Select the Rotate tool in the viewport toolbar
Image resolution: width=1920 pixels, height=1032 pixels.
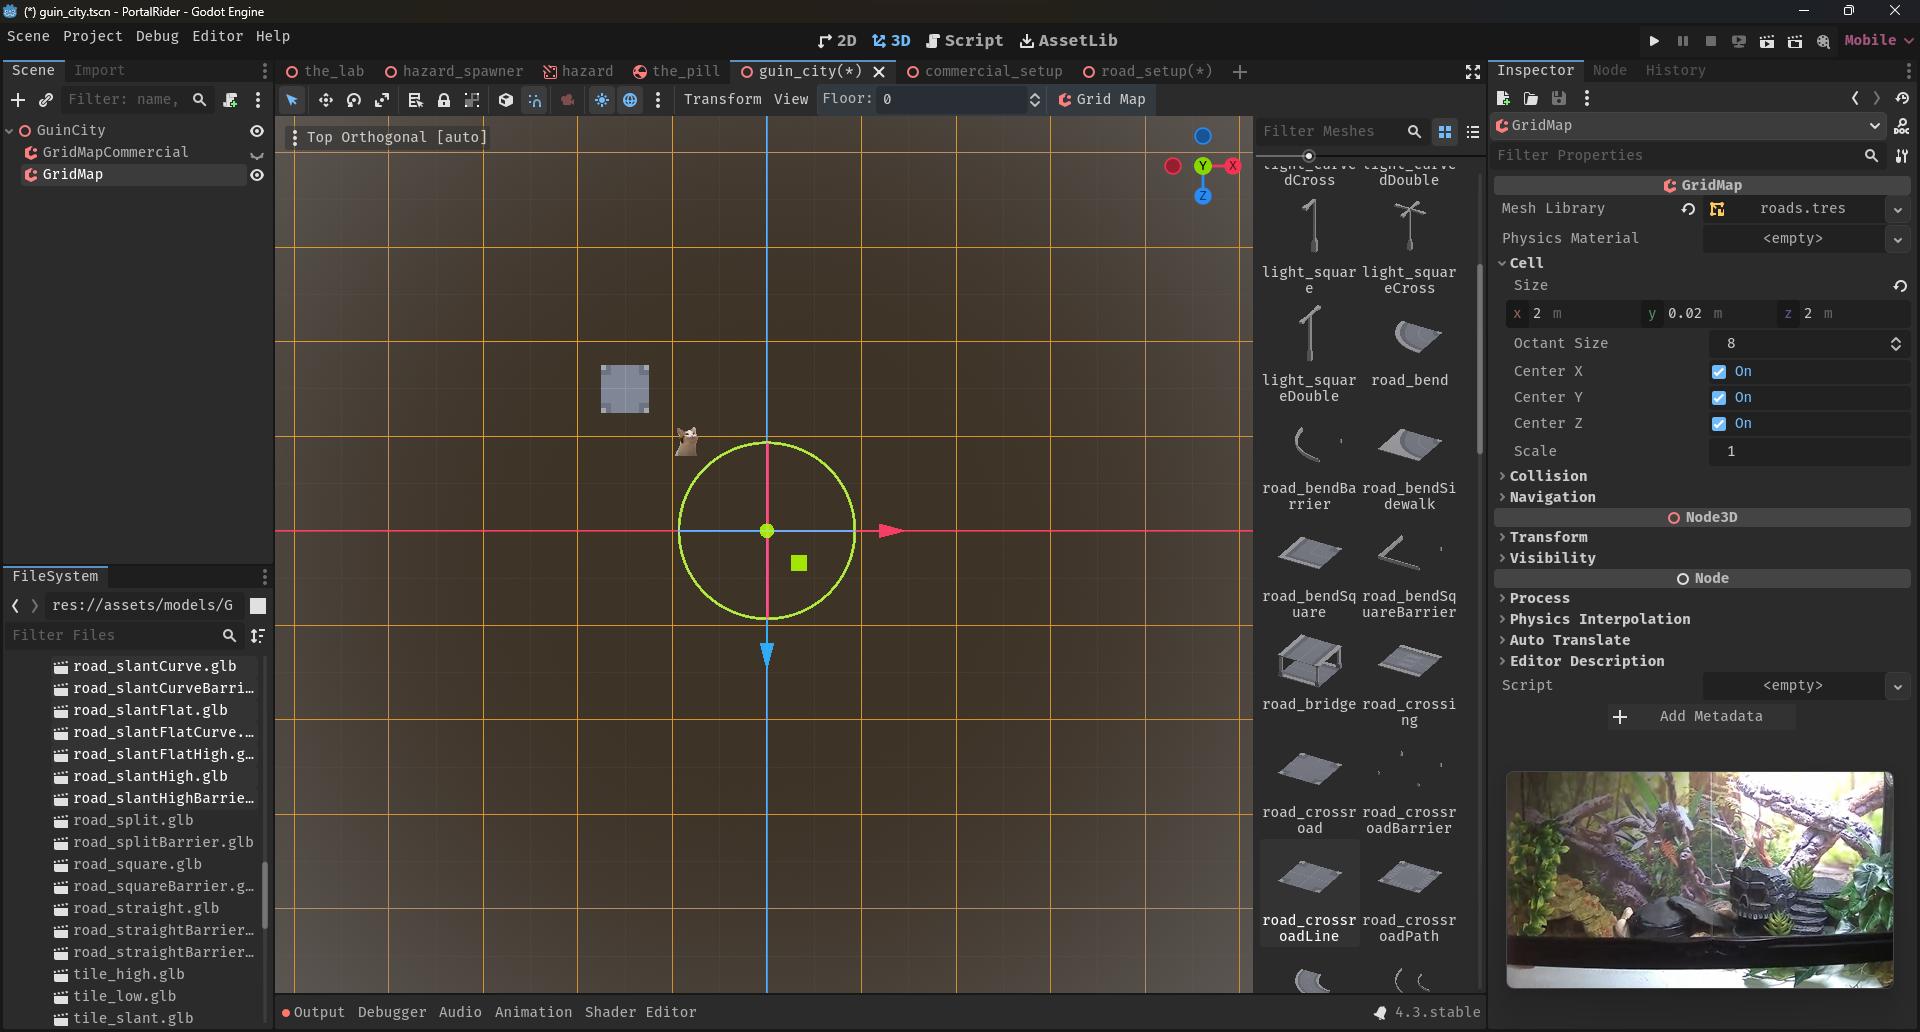point(353,100)
